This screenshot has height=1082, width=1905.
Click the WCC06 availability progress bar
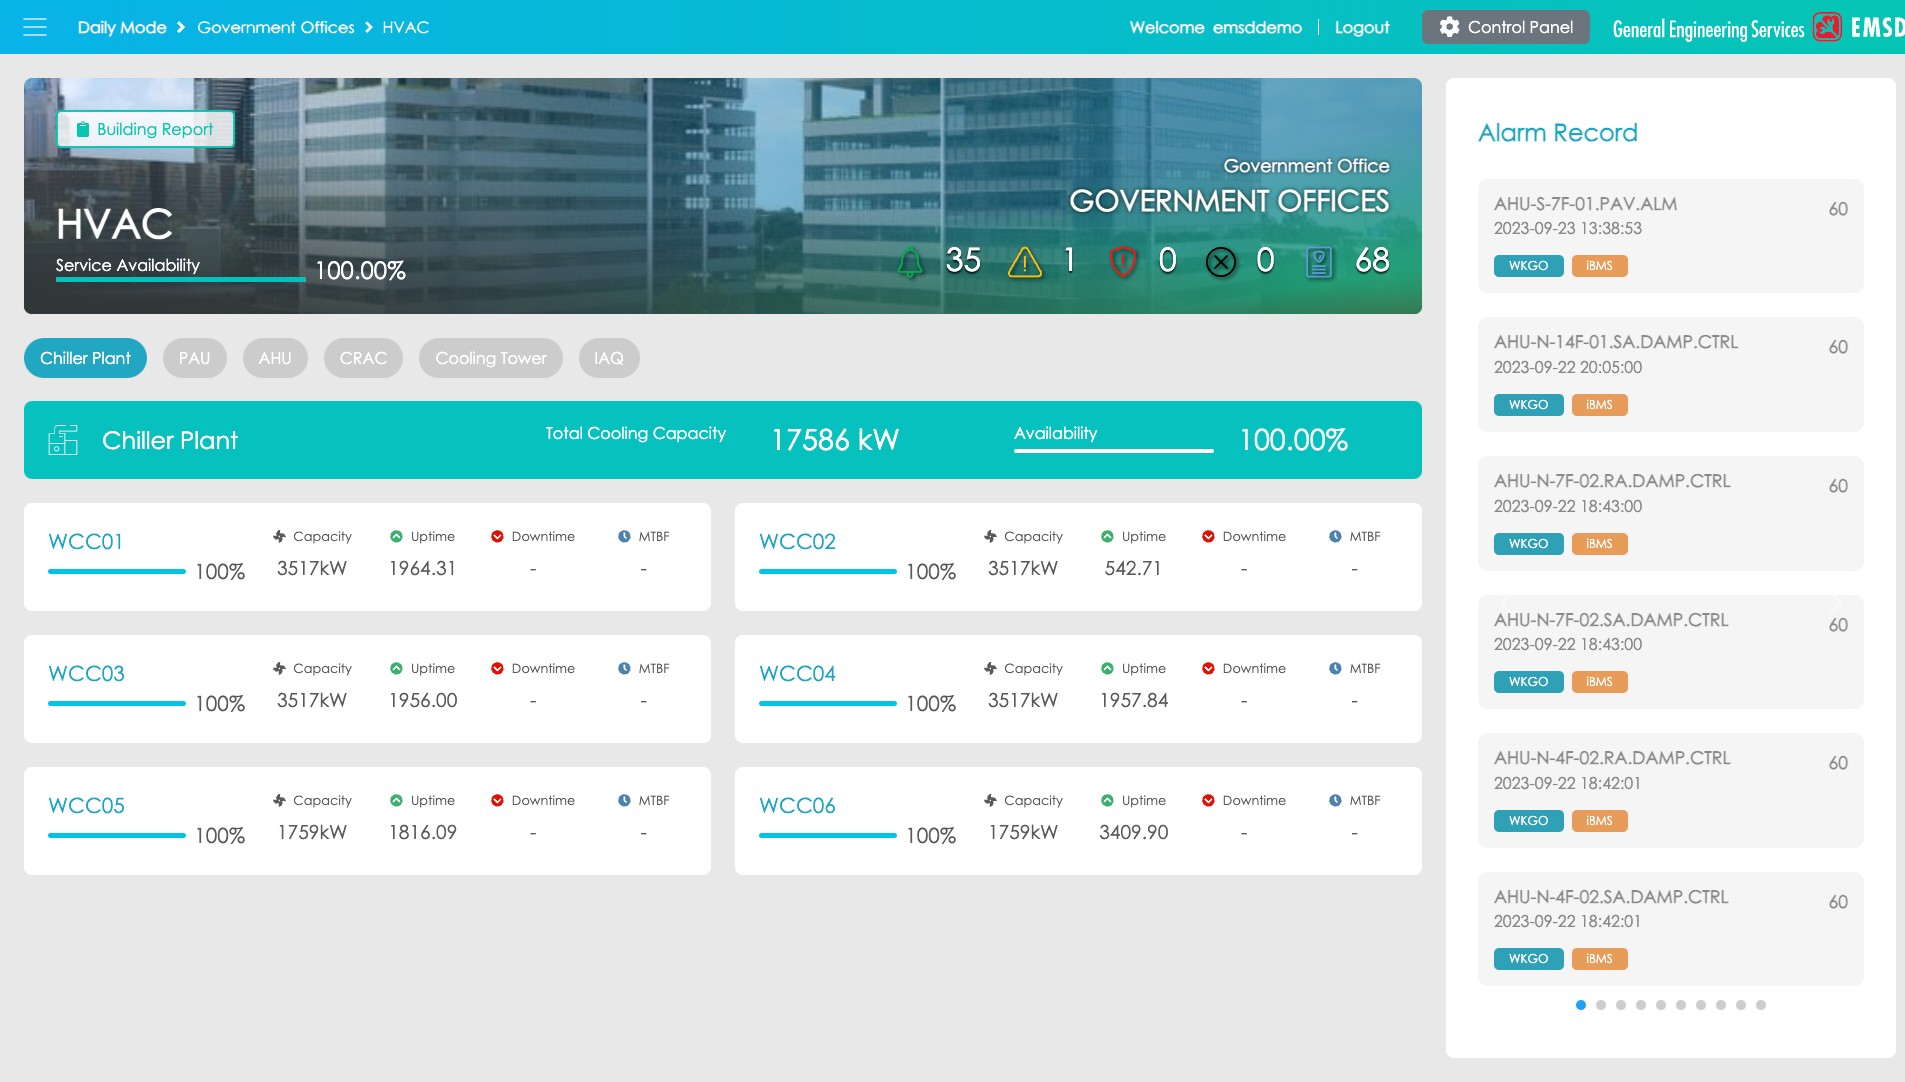(x=827, y=835)
